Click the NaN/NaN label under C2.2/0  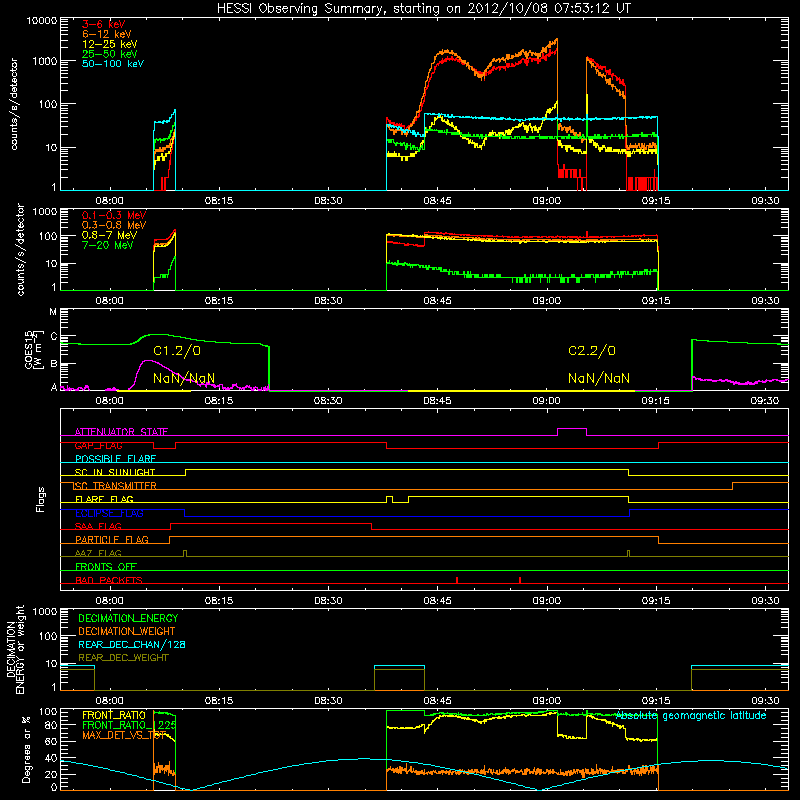(x=599, y=378)
